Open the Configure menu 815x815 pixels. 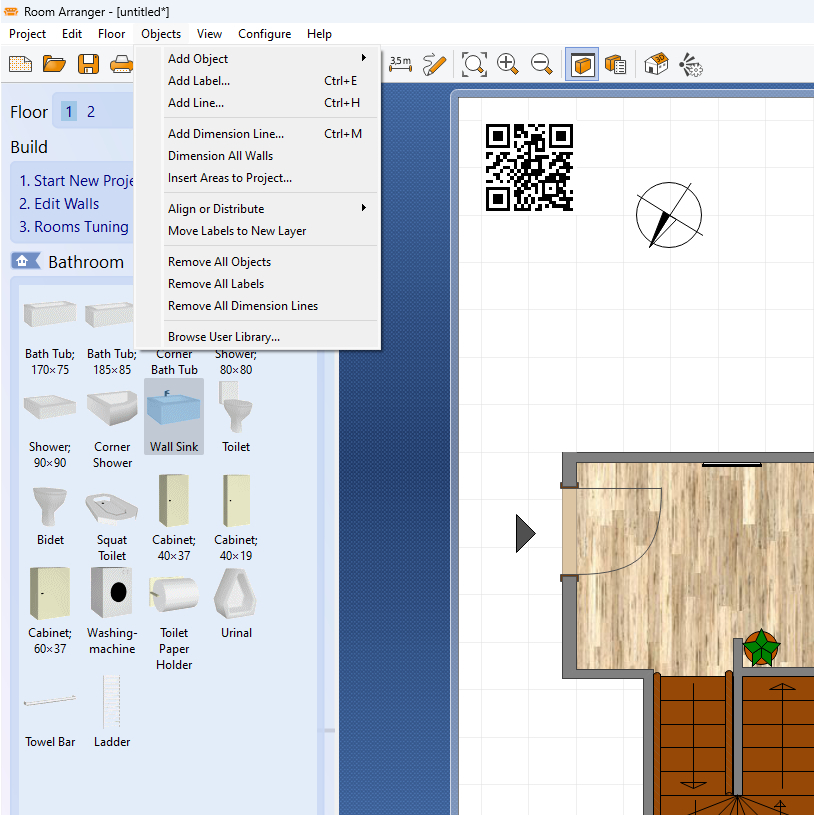[x=264, y=34]
